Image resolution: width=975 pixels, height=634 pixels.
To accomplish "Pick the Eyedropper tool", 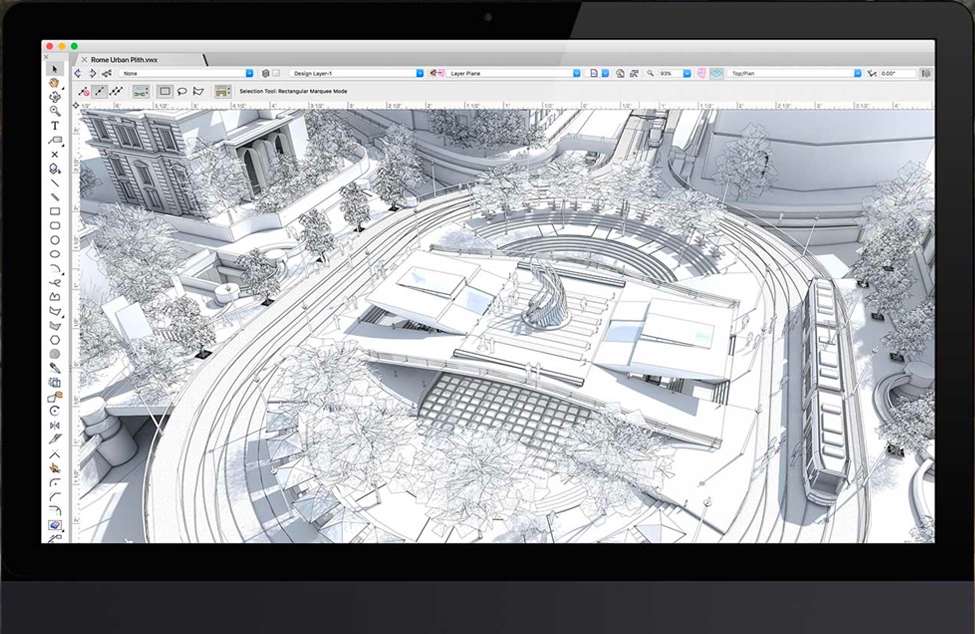I will [55, 368].
